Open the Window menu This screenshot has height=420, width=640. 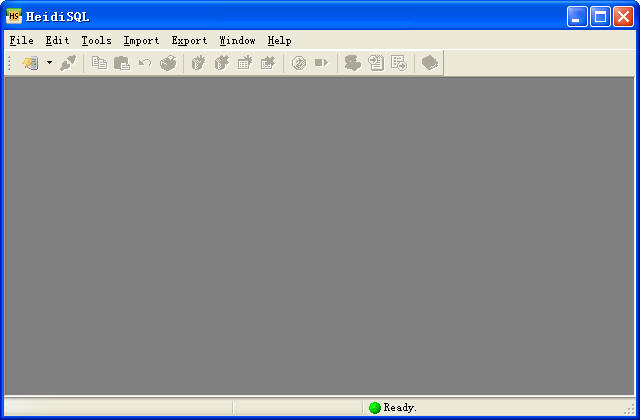point(237,41)
